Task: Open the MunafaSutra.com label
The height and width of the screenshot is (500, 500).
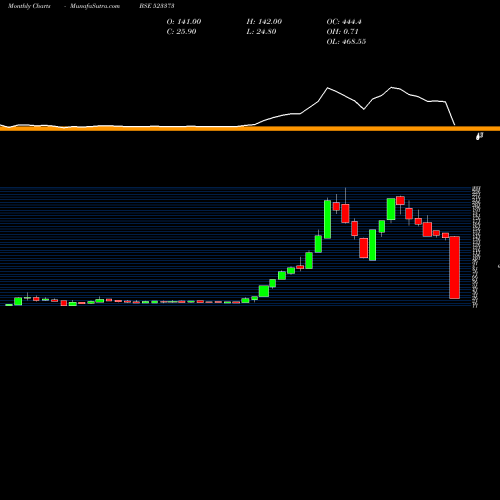Action: tap(95, 6)
